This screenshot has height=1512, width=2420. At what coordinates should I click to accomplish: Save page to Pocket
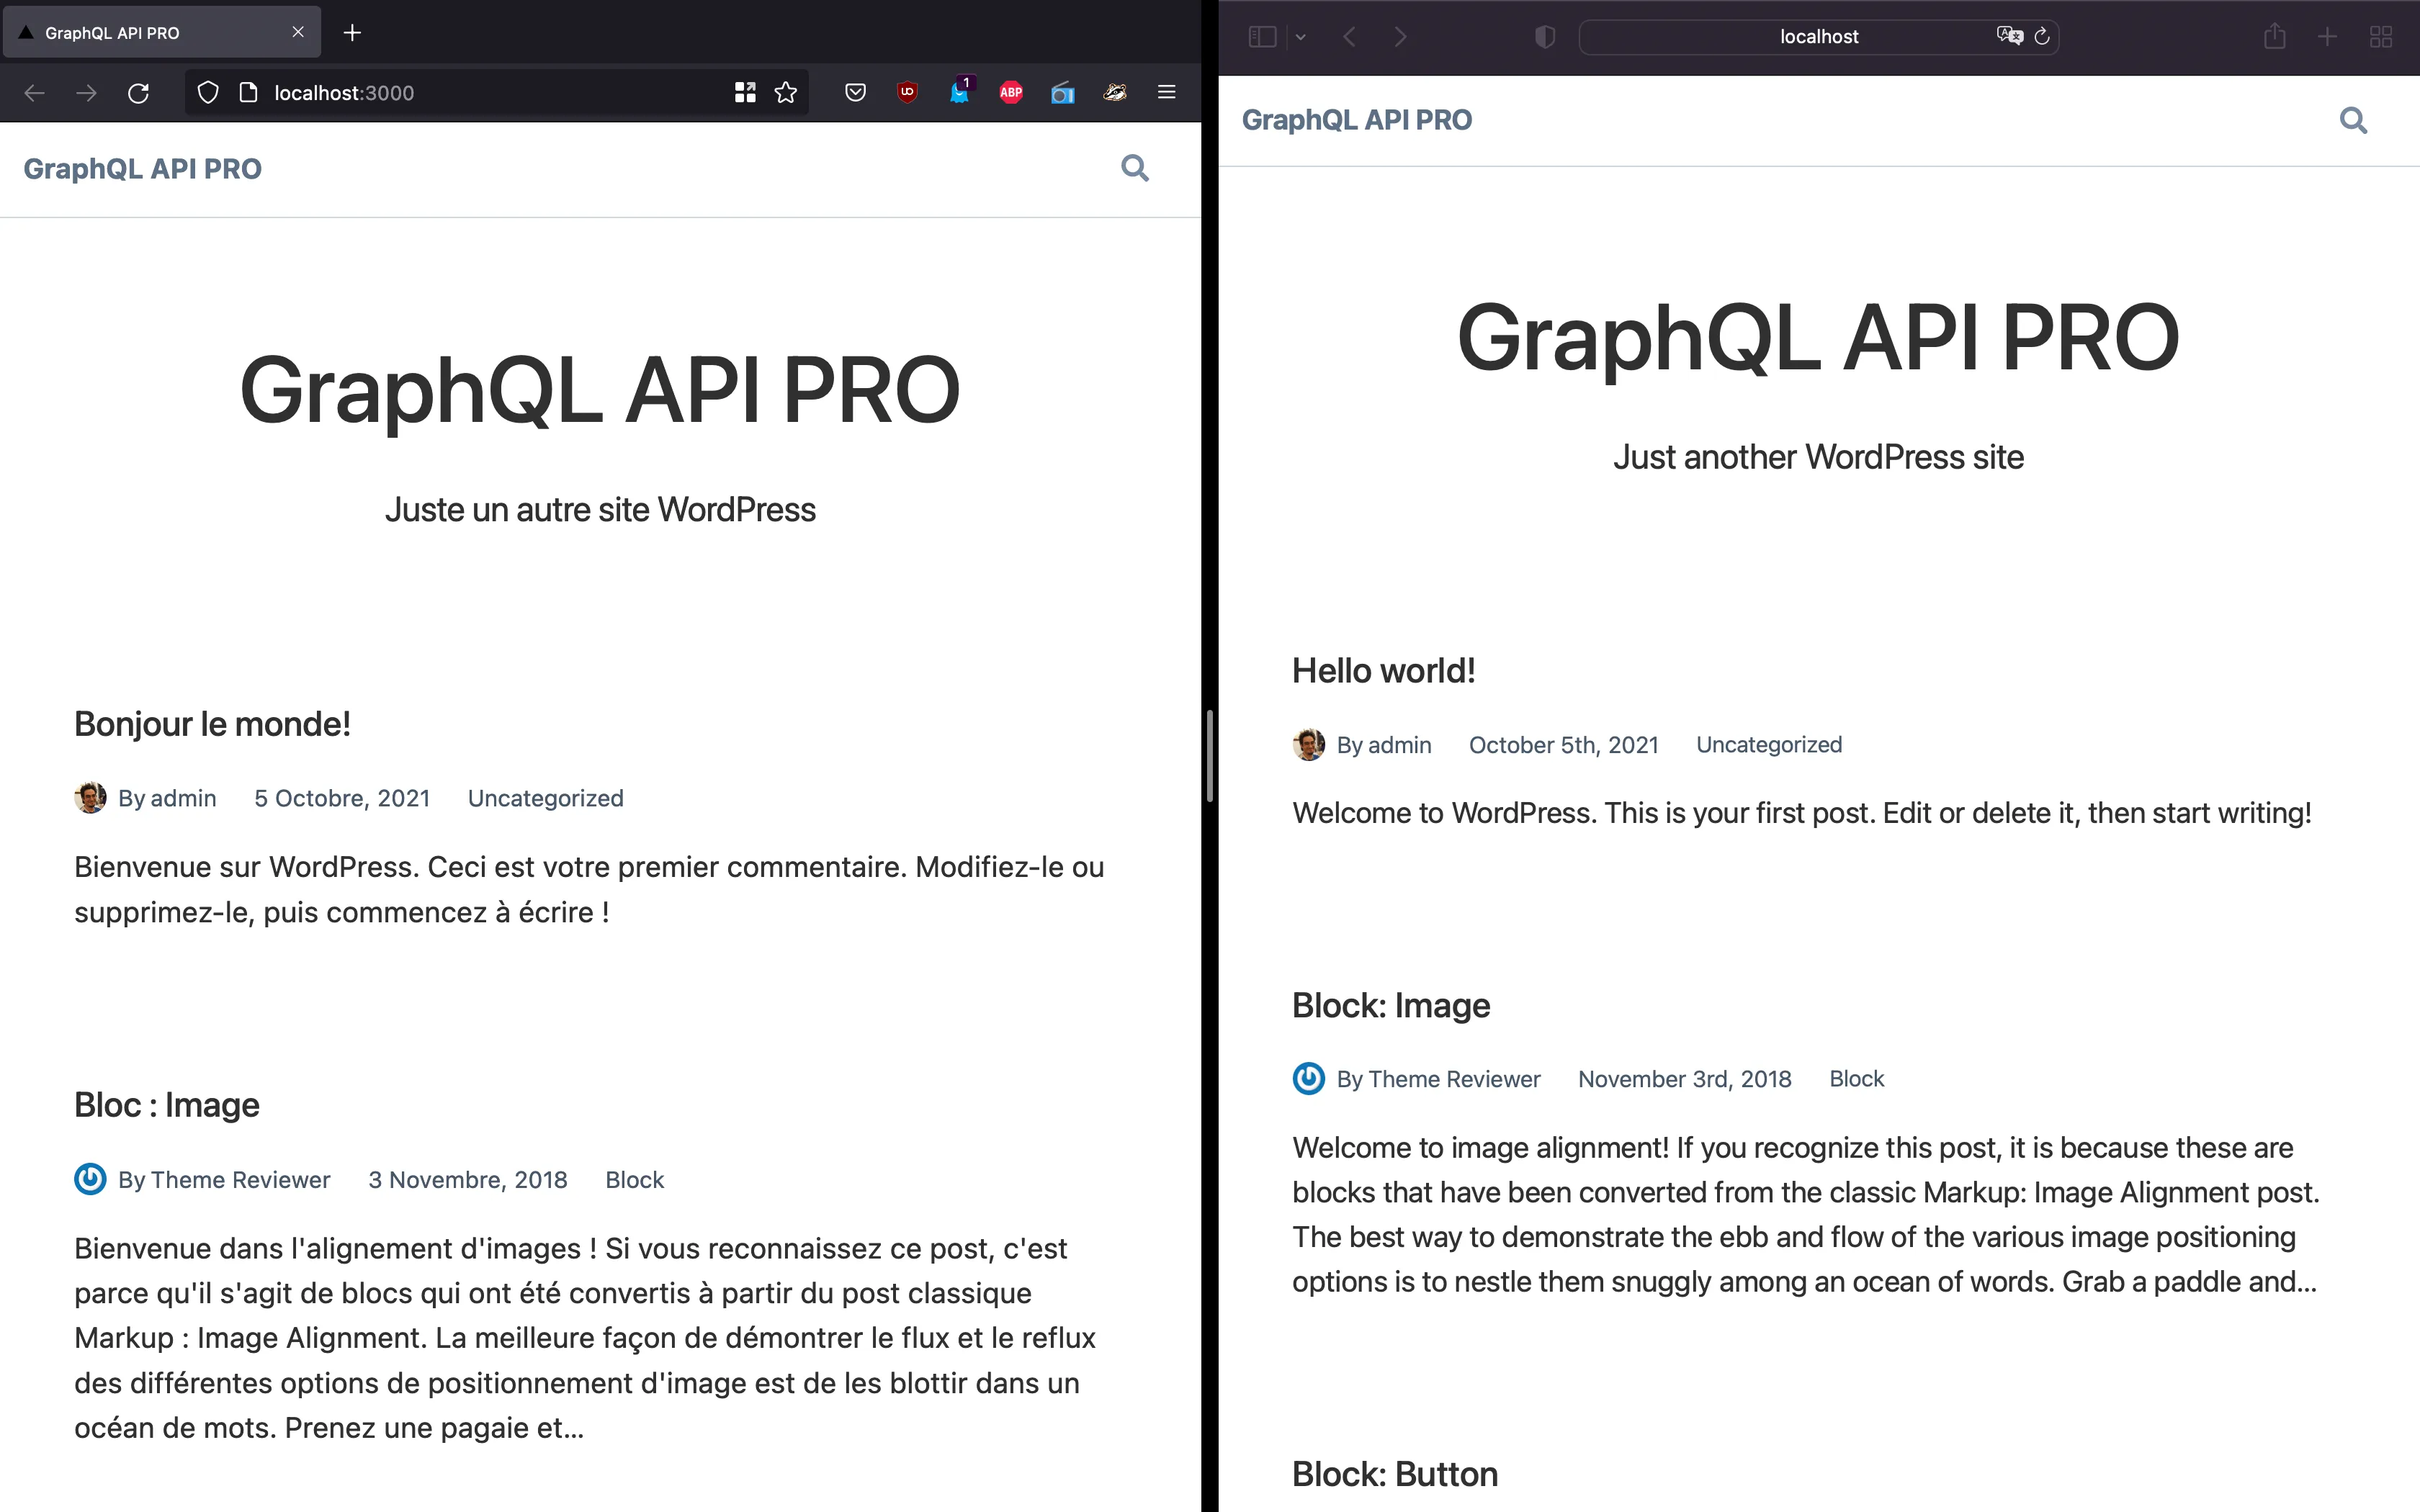click(855, 93)
